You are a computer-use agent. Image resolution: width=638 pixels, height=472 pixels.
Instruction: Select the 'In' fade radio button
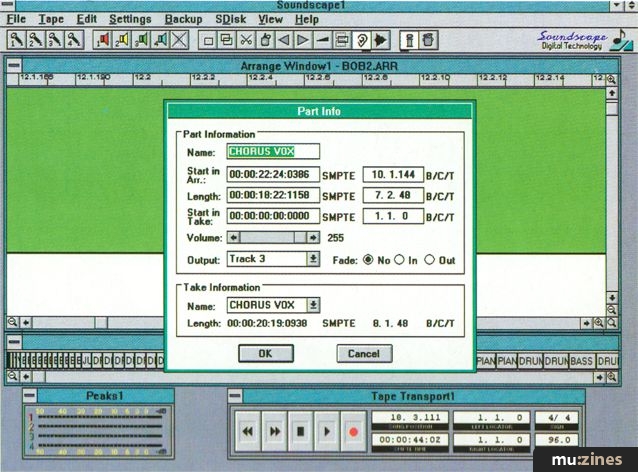[x=399, y=259]
